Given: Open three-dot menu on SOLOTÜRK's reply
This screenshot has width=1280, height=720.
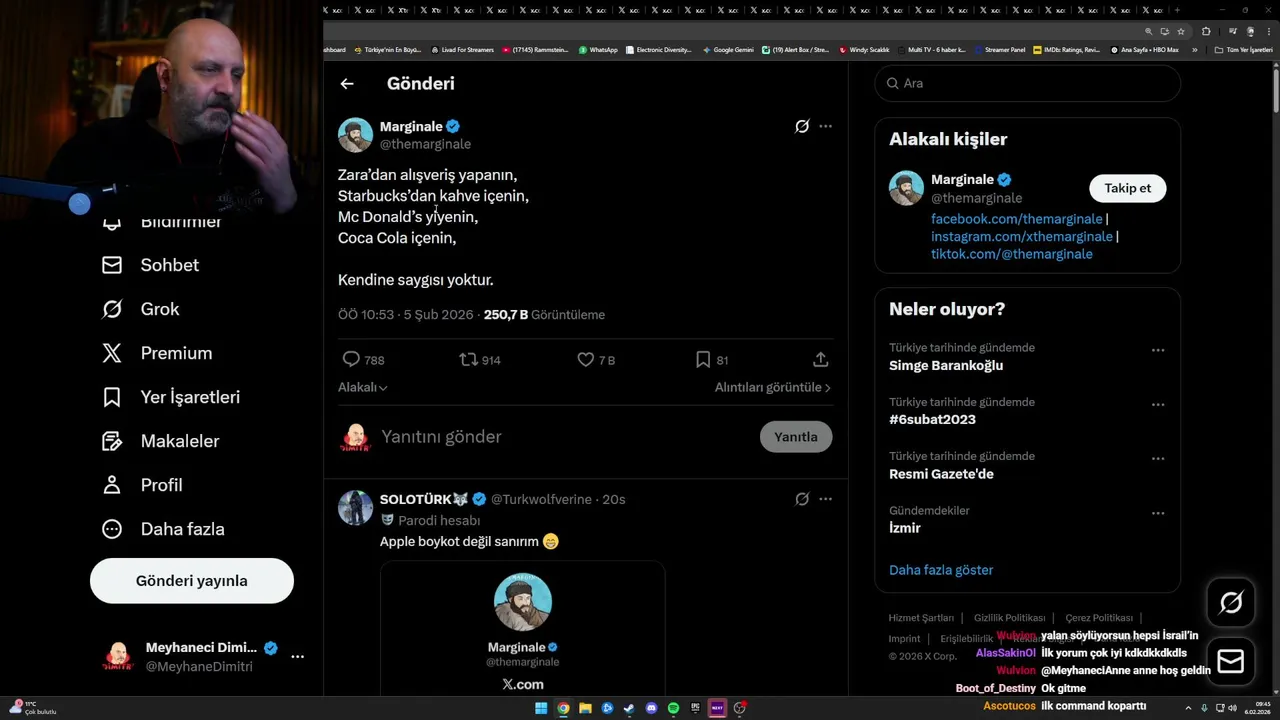Looking at the screenshot, I should (x=825, y=499).
